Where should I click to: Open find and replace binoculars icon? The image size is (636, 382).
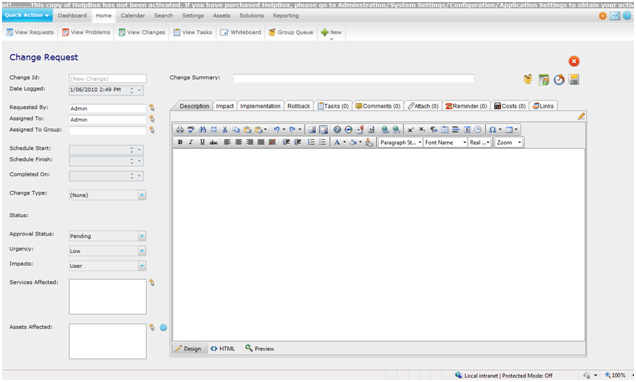click(202, 130)
